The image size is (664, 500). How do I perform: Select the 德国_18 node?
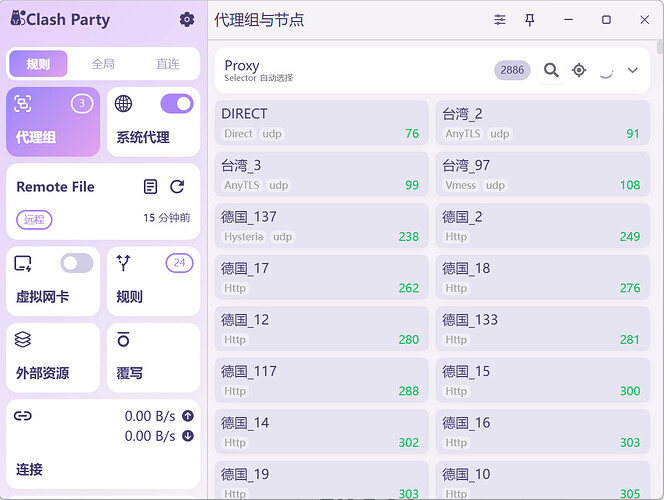tap(542, 277)
